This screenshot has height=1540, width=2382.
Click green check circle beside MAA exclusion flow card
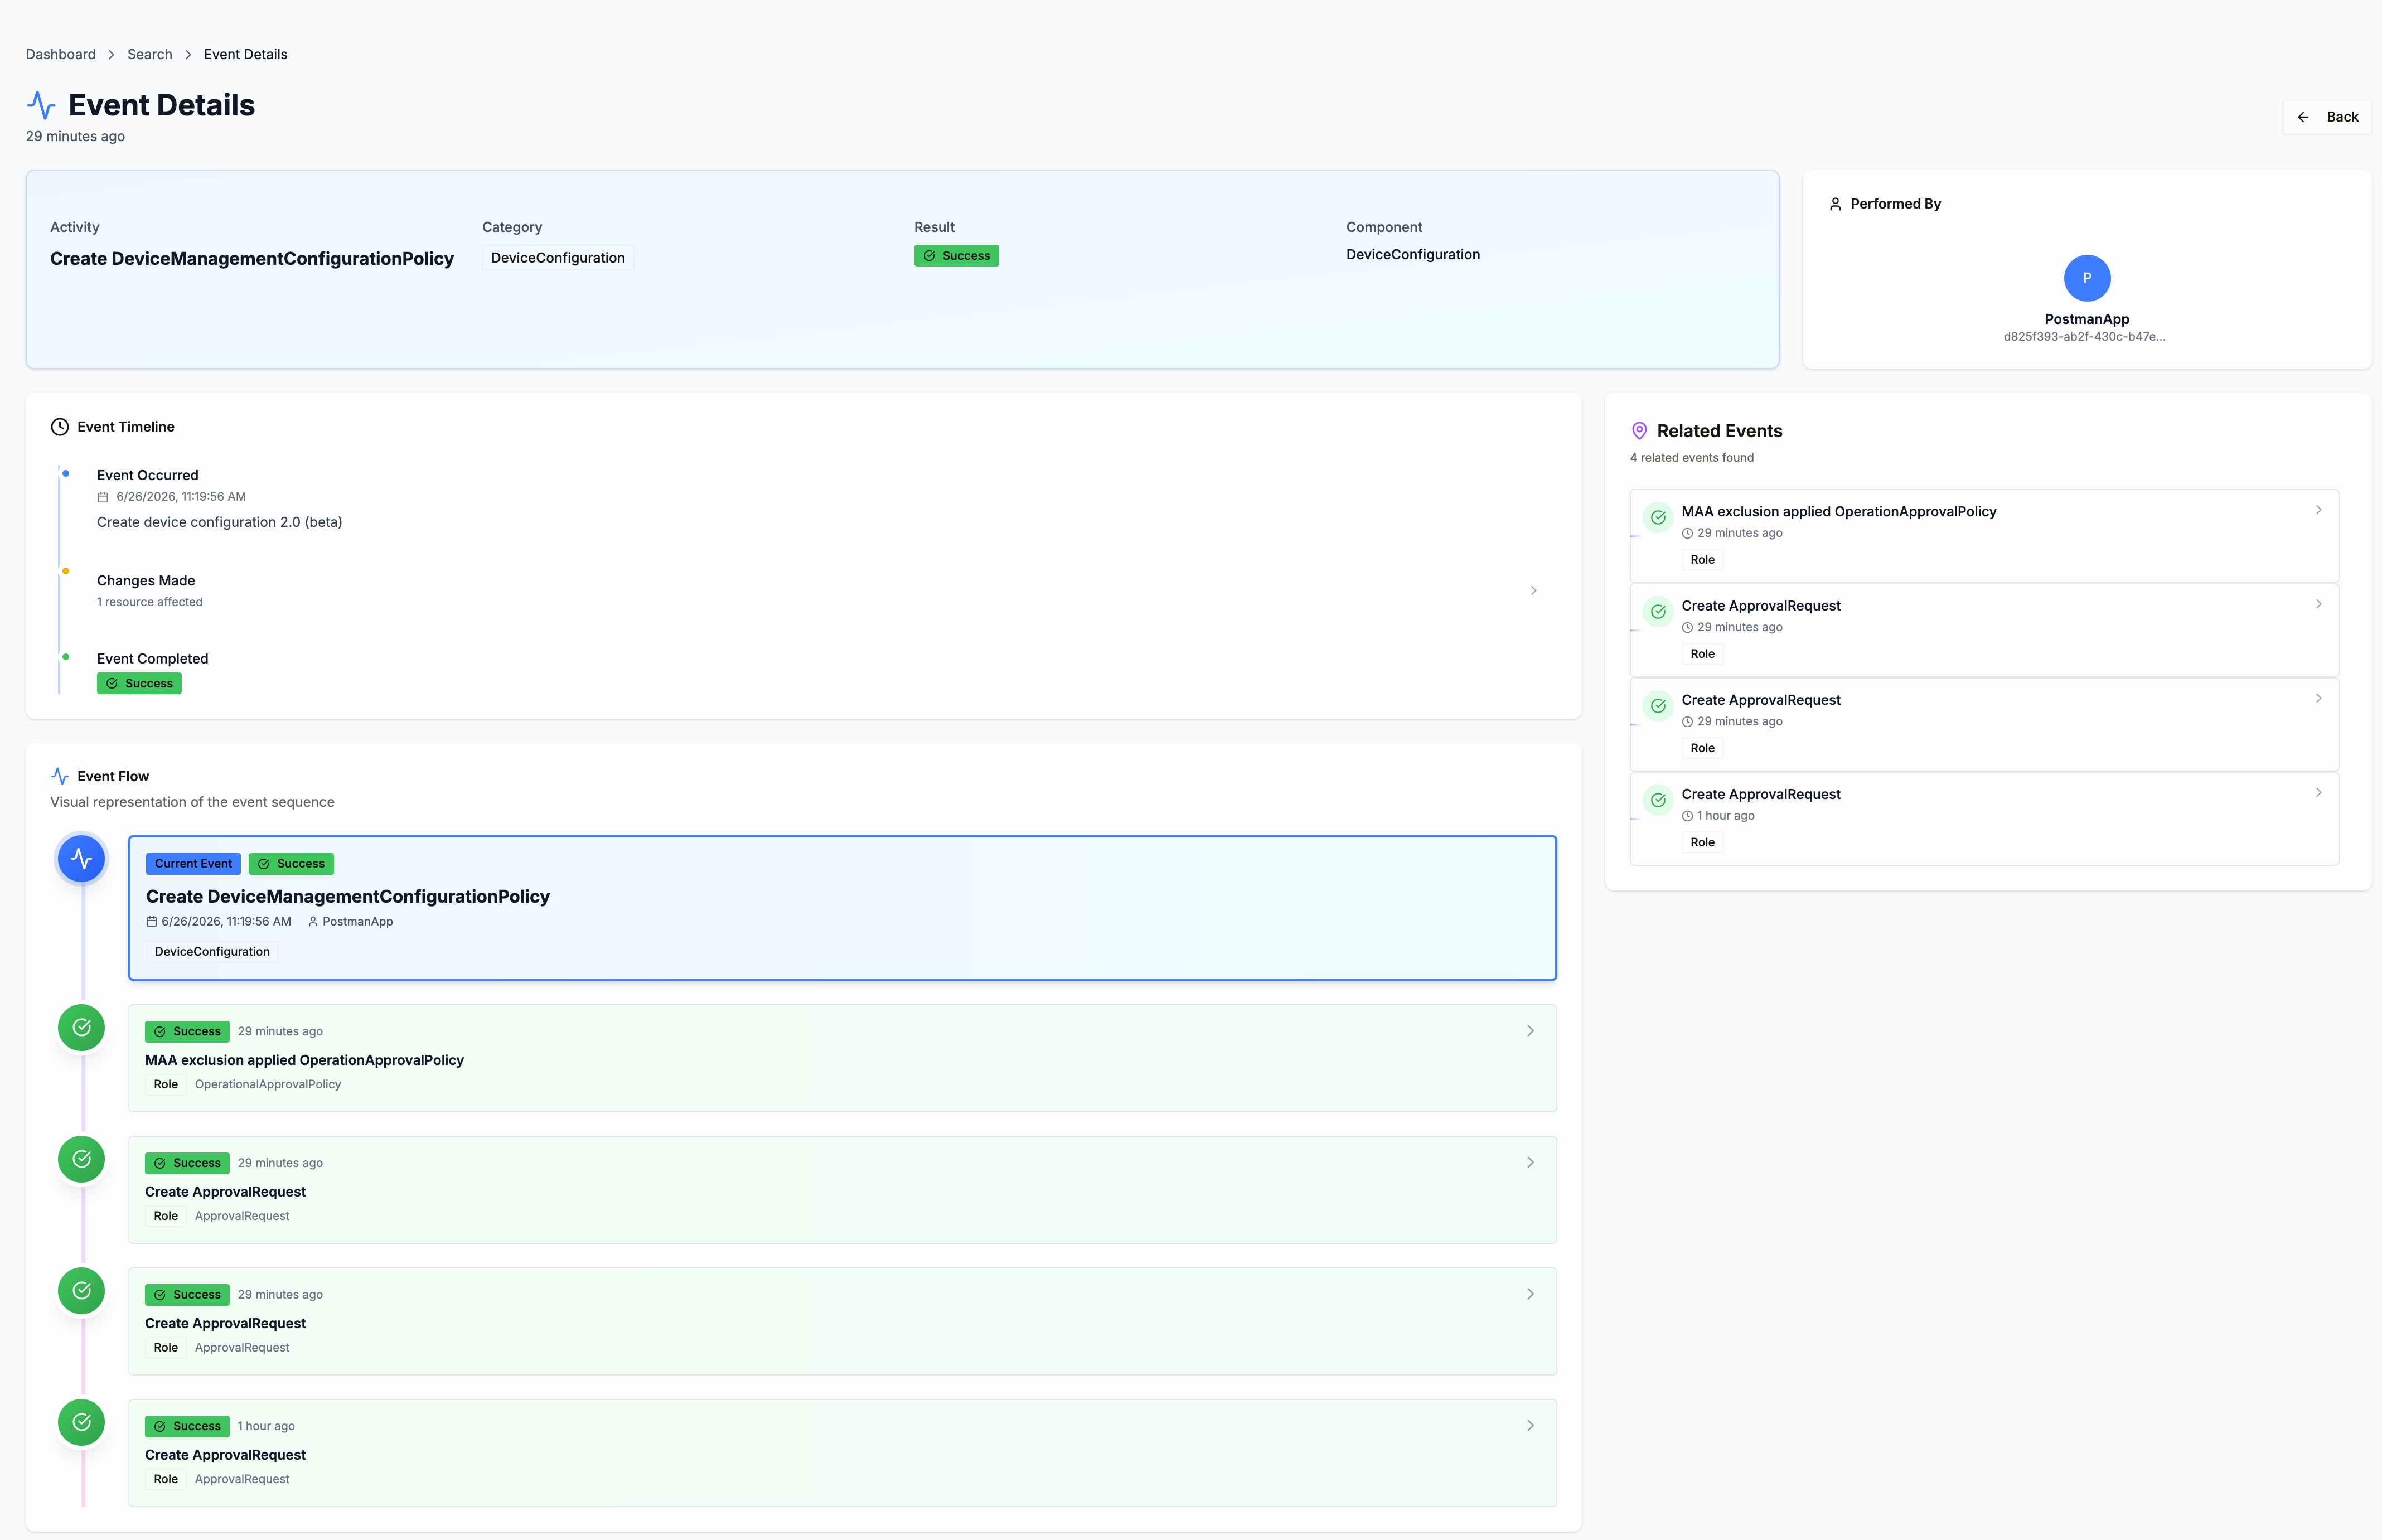(82, 1028)
